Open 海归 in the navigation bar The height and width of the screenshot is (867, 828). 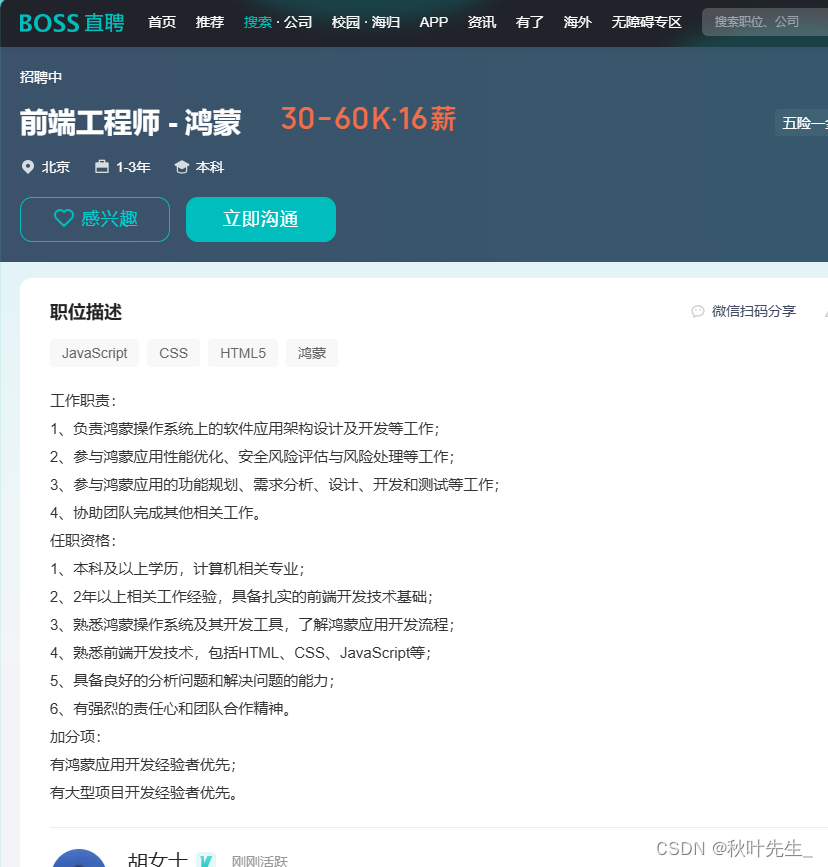coord(386,22)
